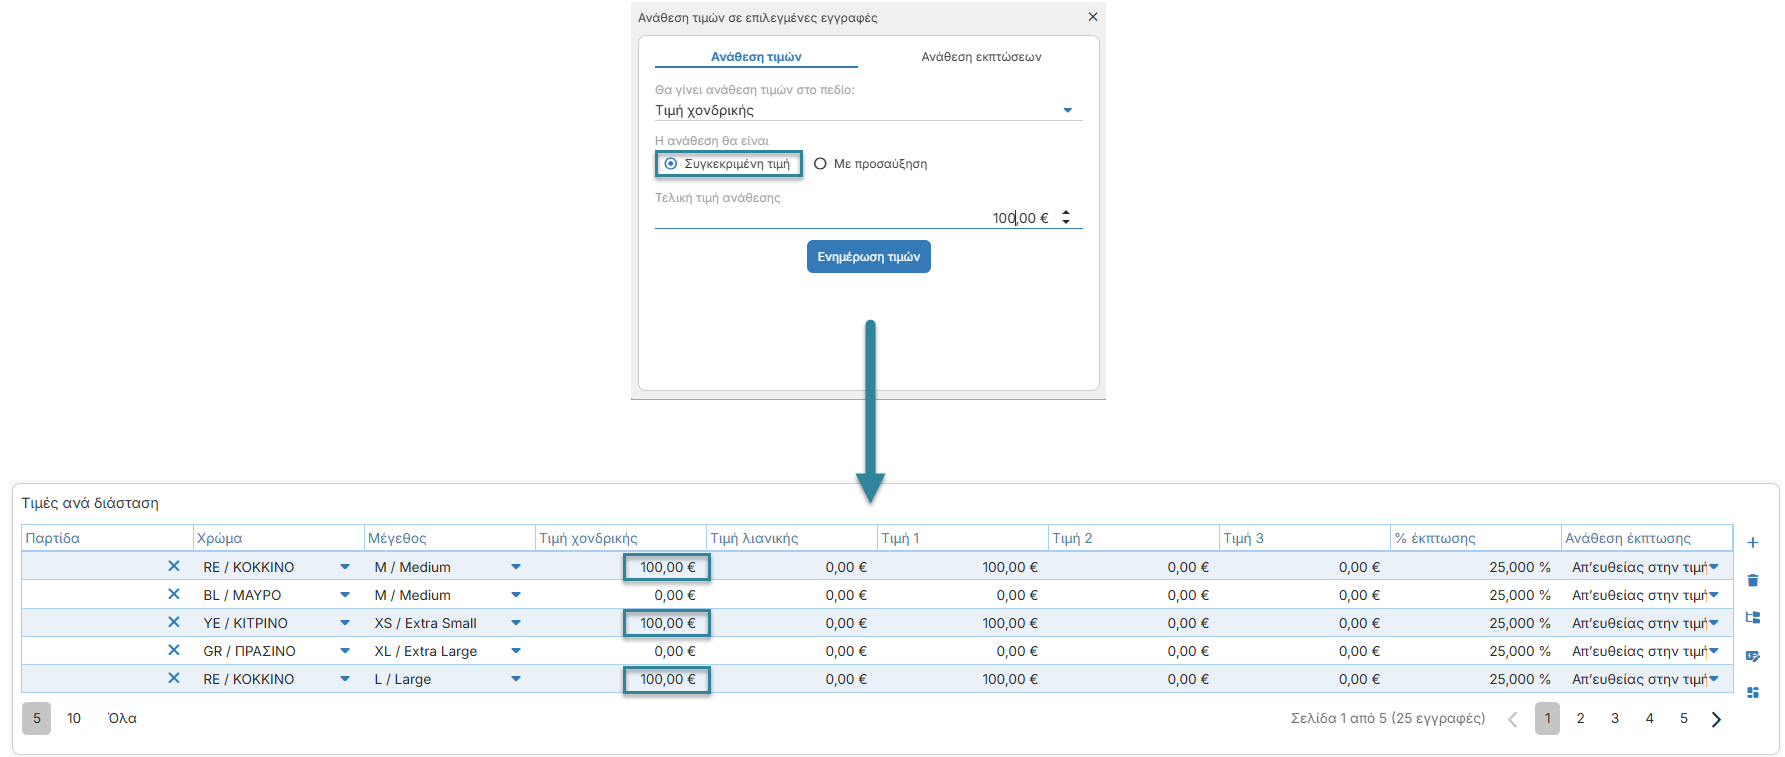Image resolution: width=1785 pixels, height=757 pixels.
Task: Open discount assignment dropdown in GR / ΠΡΑΣΙΝΟ row
Action: click(1714, 651)
